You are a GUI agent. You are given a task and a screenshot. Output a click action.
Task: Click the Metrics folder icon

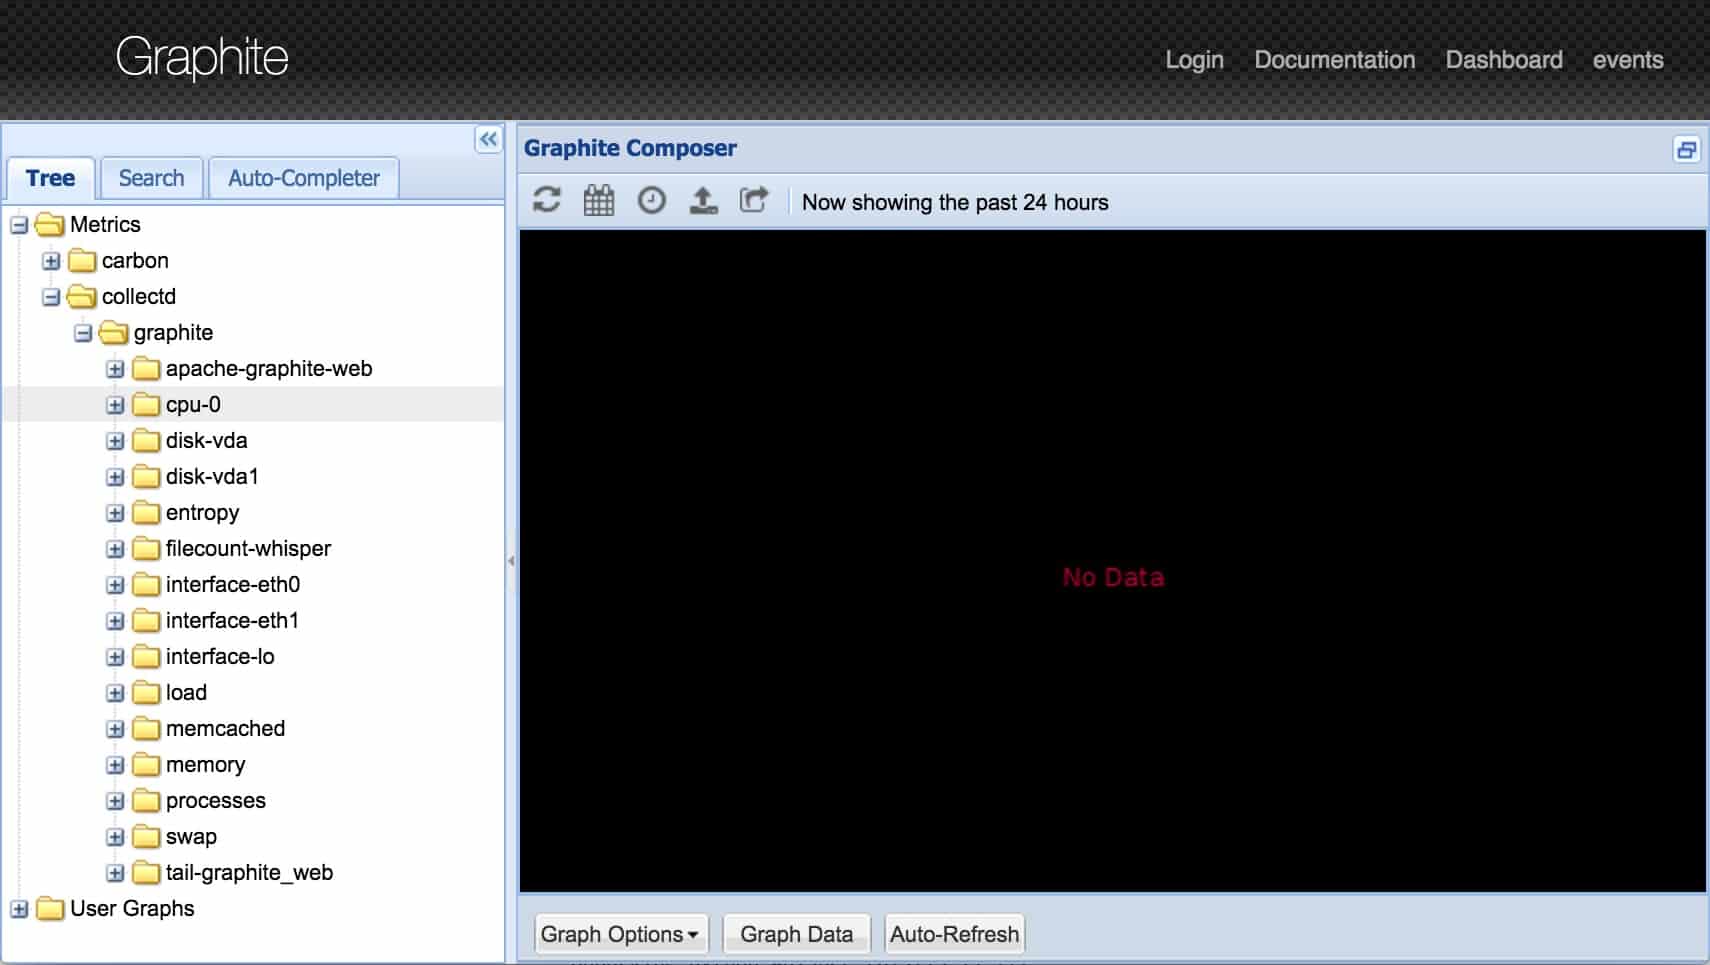click(50, 224)
